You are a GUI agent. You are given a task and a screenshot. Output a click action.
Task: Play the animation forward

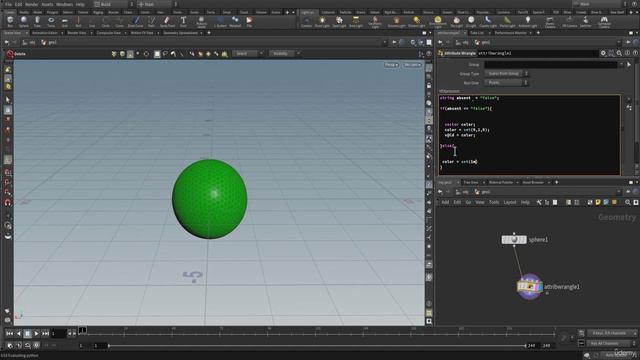point(36,333)
